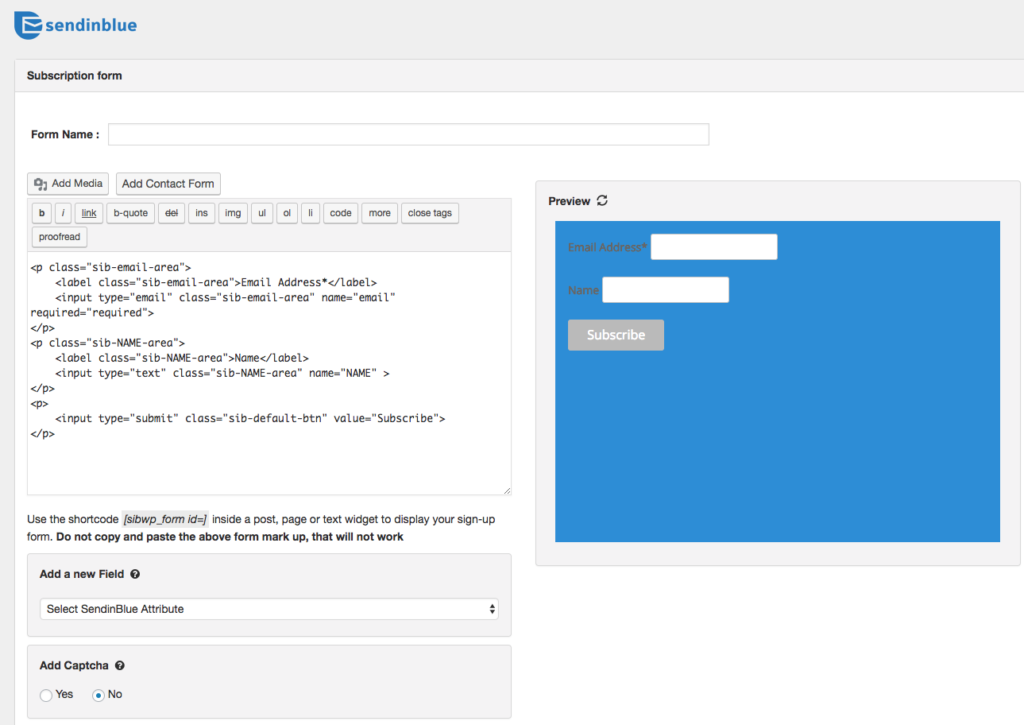Click the Subscribe button in the preview
1024x725 pixels.
click(616, 335)
